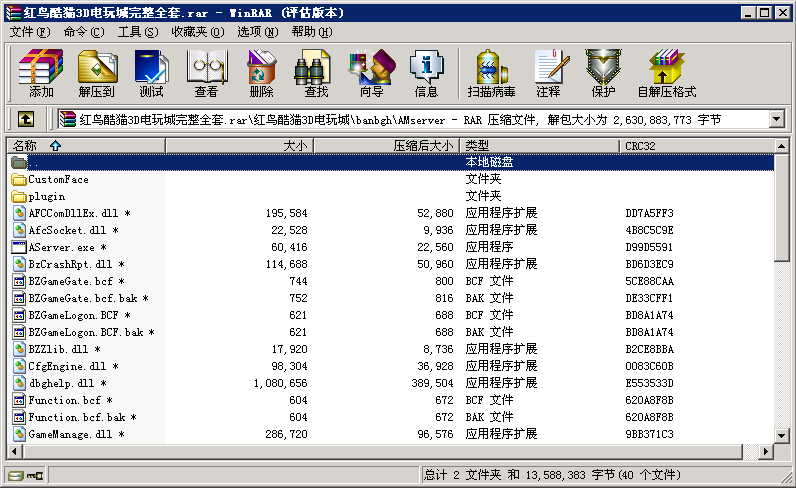Click the 添加 (Add) toolbar icon
The height and width of the screenshot is (488, 796).
tap(41, 73)
